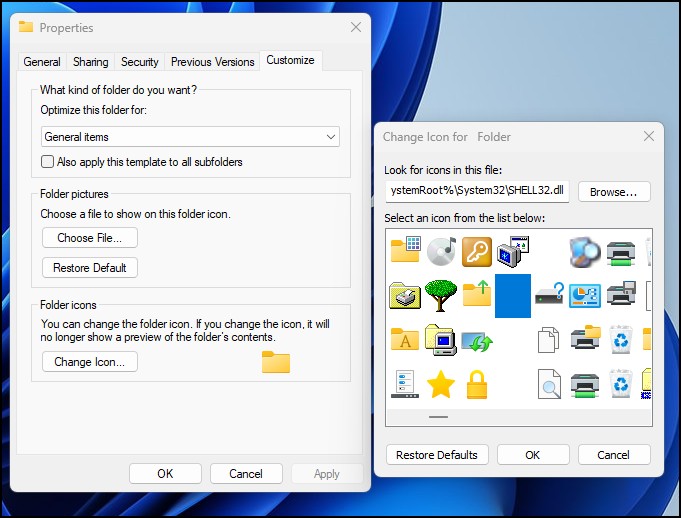Enable 'Also apply this template to all subfolders'
Viewport: 681px width, 518px height.
click(x=48, y=162)
